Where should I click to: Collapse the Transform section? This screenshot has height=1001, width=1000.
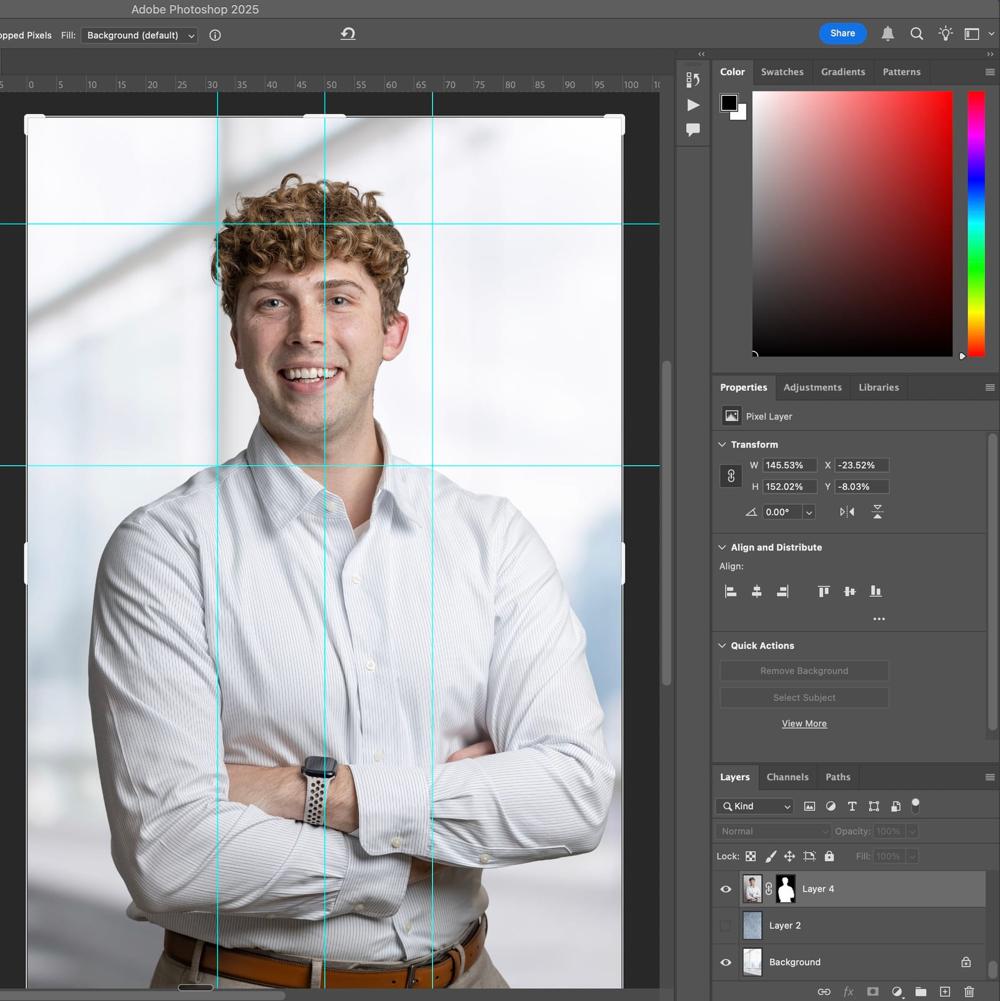coord(722,444)
